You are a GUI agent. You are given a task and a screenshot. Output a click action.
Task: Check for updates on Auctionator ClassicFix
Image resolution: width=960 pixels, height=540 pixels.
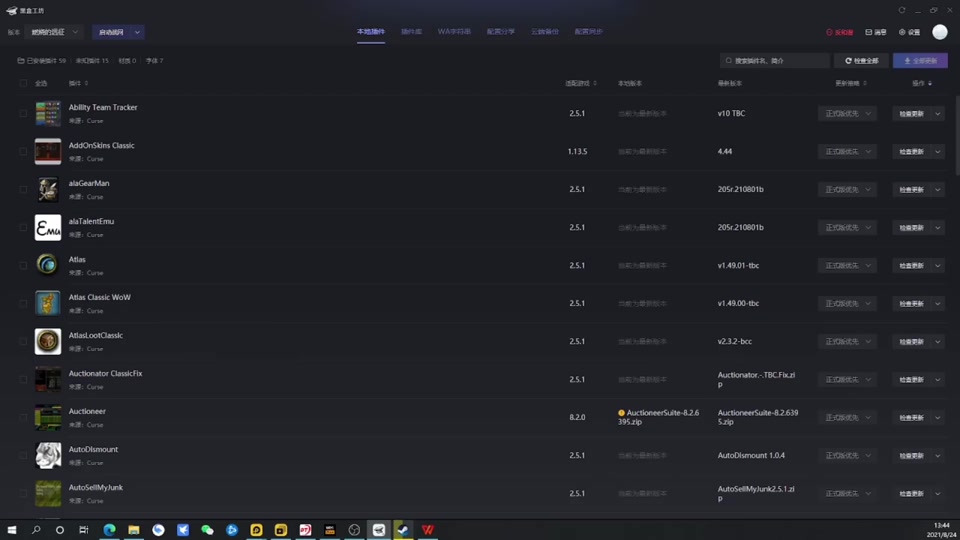tap(911, 379)
